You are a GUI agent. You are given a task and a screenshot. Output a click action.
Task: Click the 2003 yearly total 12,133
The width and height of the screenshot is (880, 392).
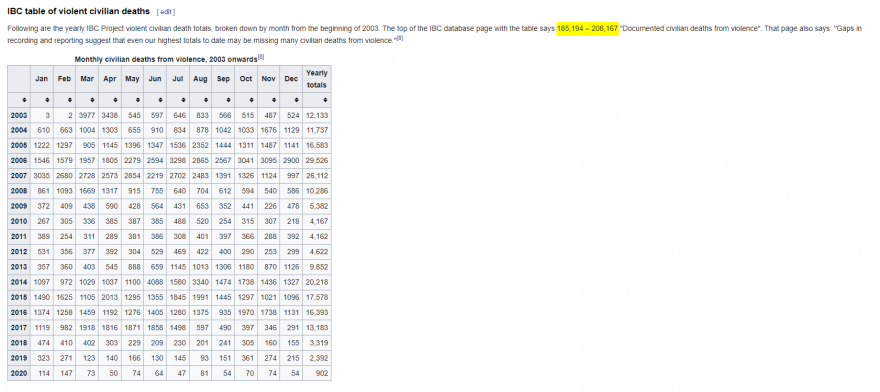point(317,115)
